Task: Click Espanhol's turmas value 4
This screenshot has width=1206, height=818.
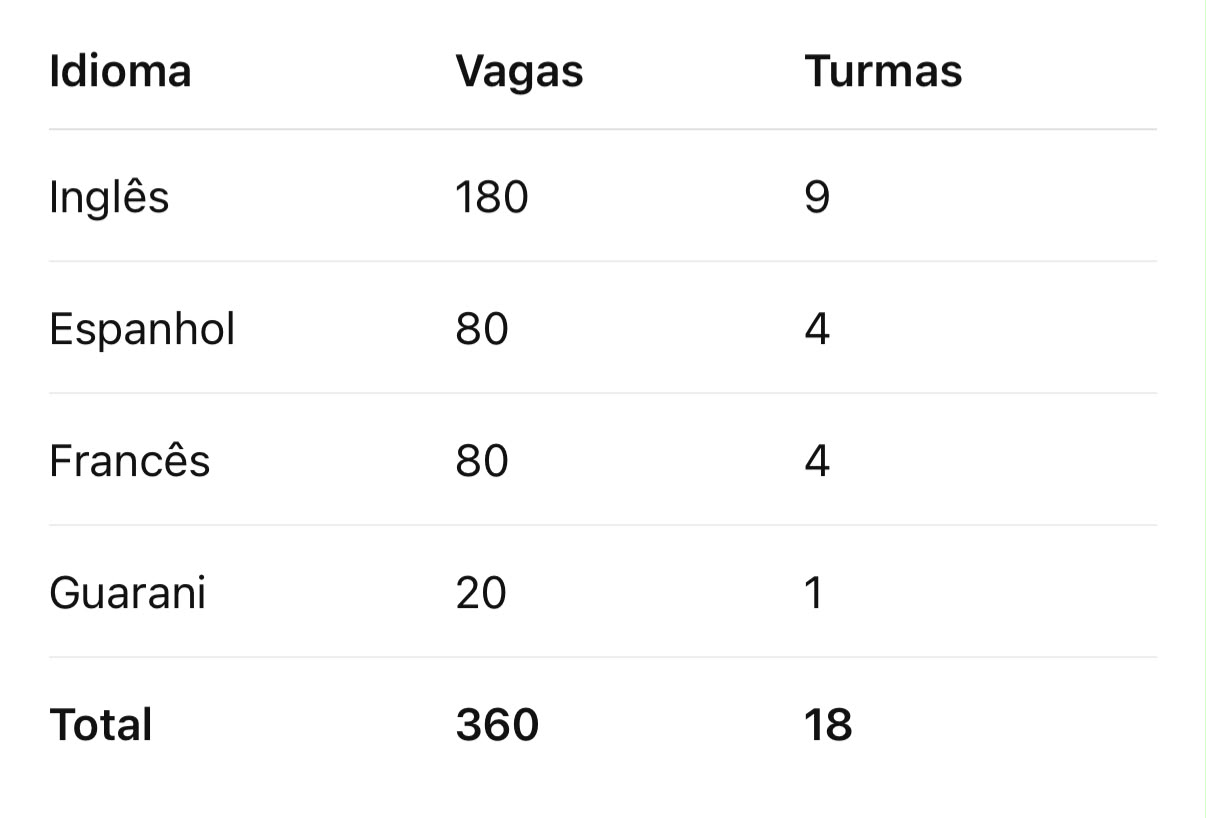Action: pos(817,329)
